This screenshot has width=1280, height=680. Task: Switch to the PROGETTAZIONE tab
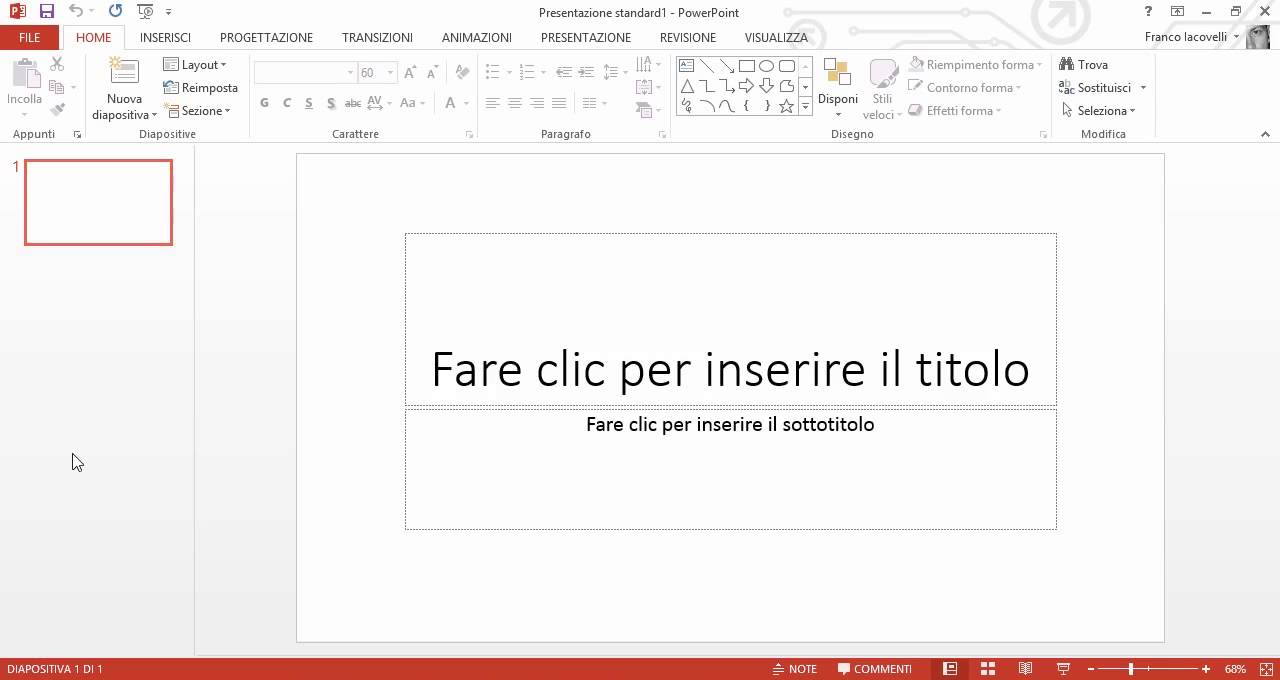point(266,37)
